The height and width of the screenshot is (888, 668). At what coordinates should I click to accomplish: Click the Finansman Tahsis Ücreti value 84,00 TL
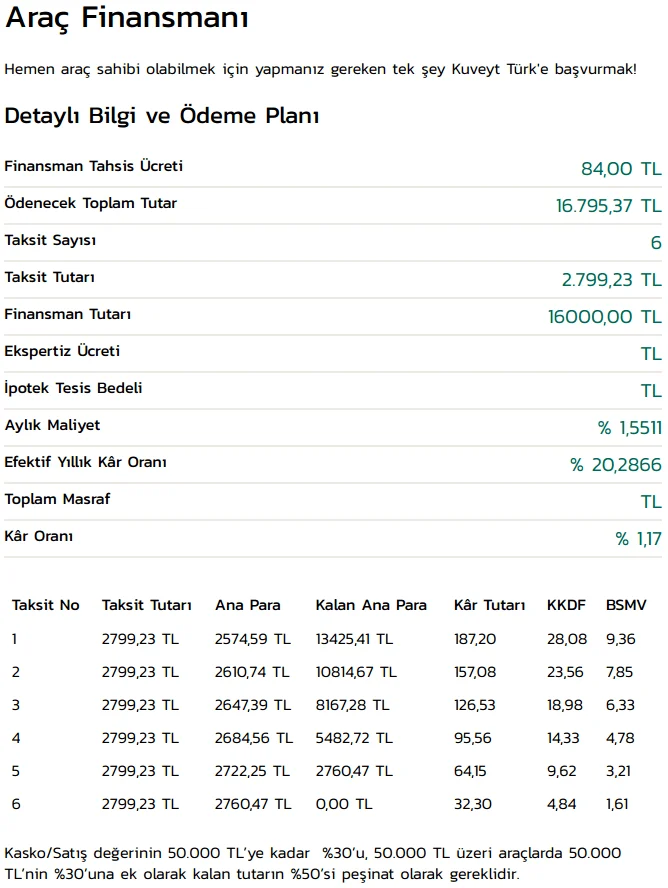(x=621, y=169)
